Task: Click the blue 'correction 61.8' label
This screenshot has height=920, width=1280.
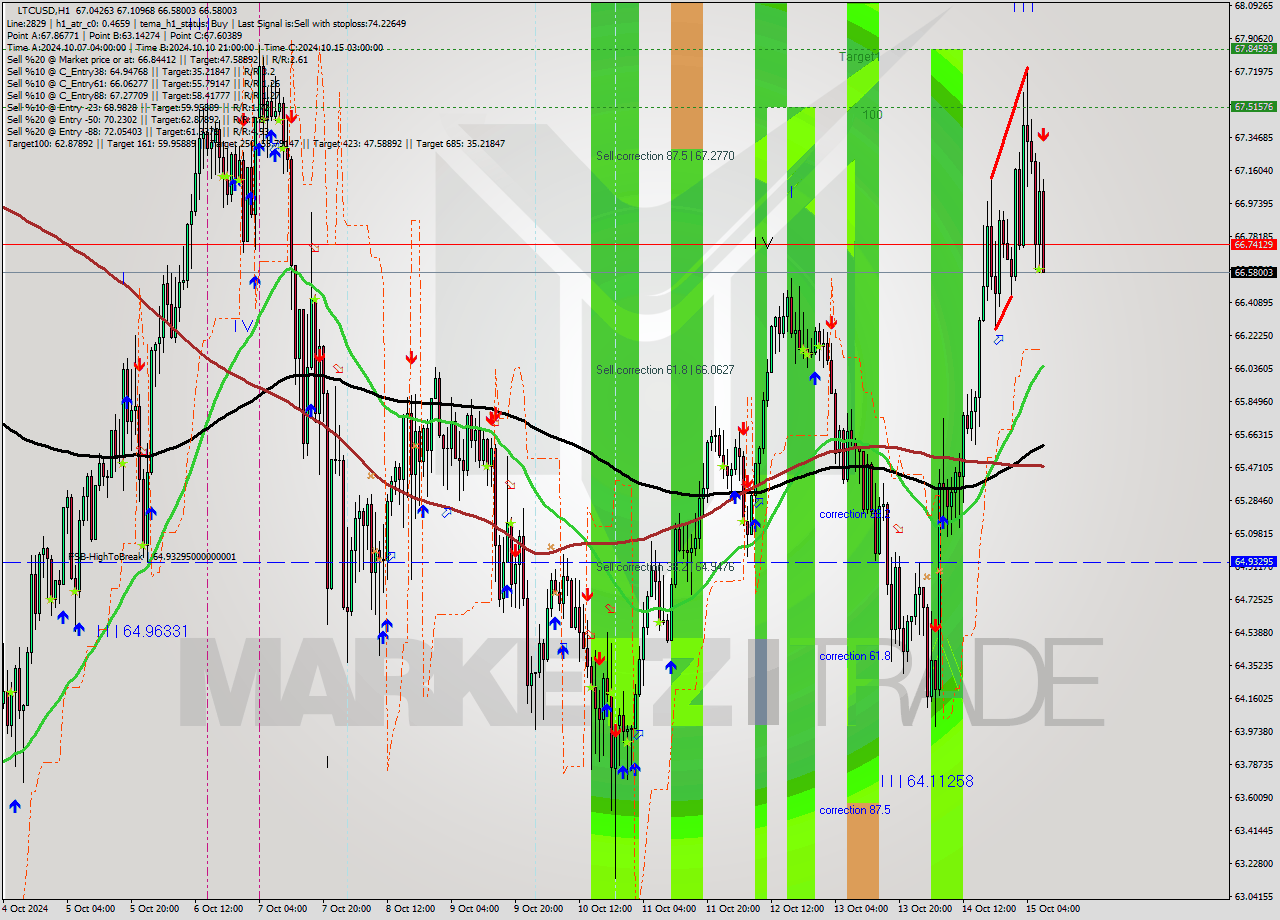Action: click(x=854, y=656)
